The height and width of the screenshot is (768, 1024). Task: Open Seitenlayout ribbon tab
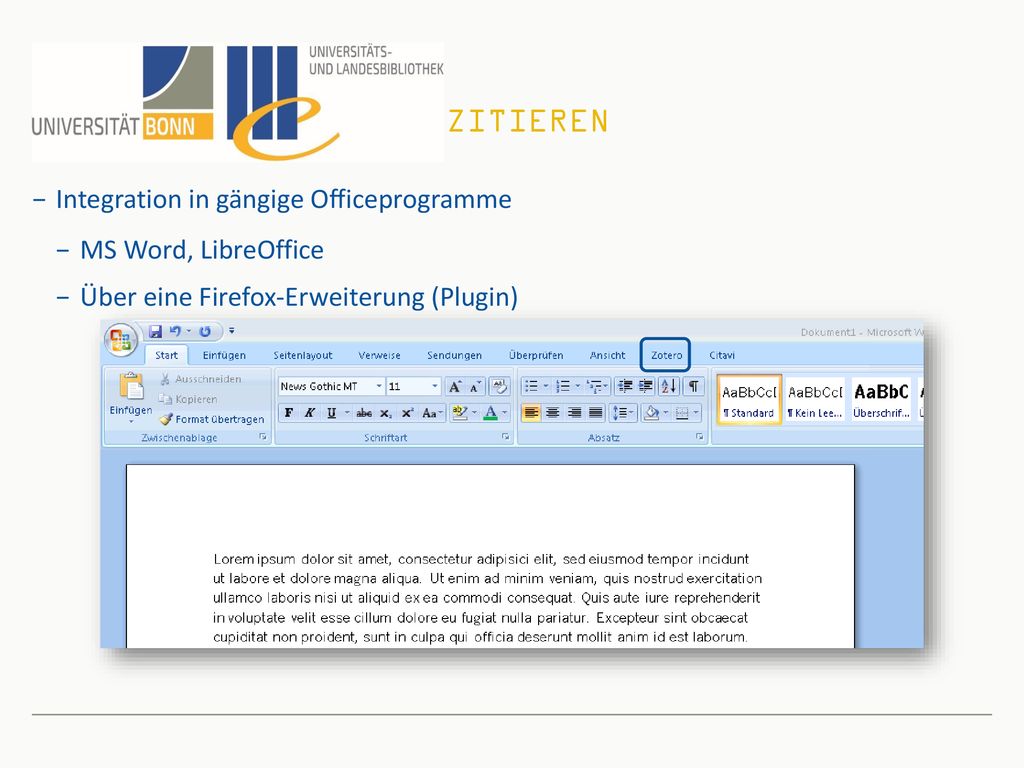coord(302,355)
